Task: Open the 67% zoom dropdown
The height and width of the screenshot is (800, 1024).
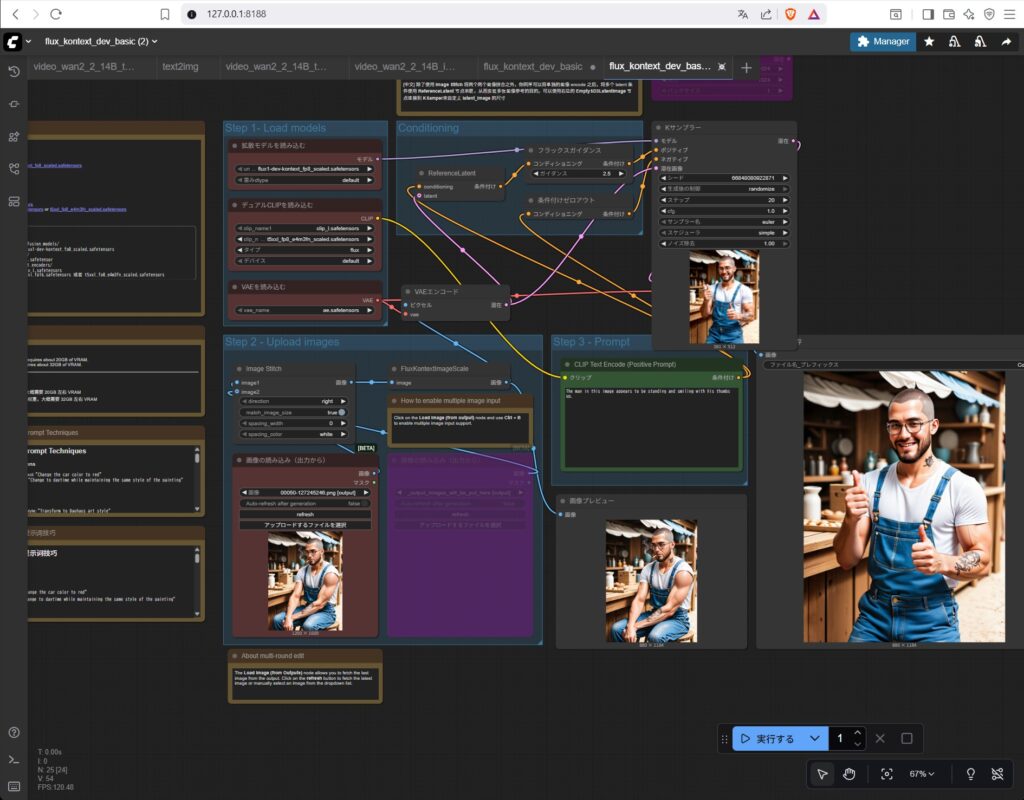Action: pos(922,774)
